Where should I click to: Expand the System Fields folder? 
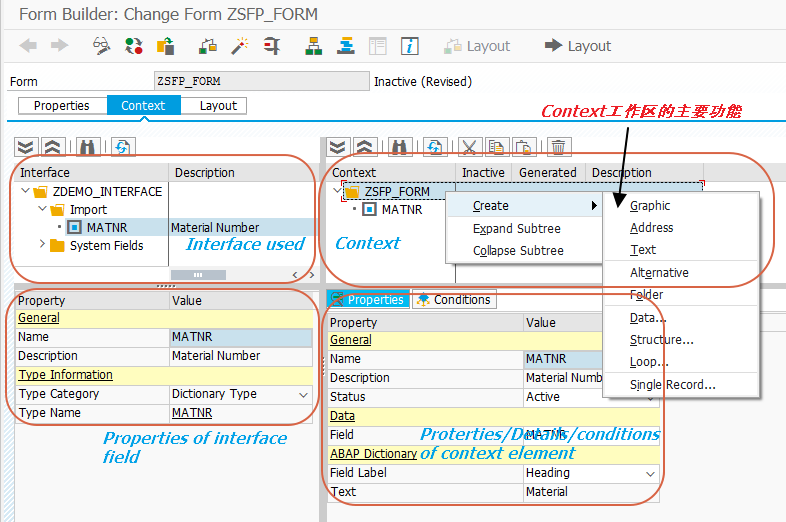coord(42,244)
